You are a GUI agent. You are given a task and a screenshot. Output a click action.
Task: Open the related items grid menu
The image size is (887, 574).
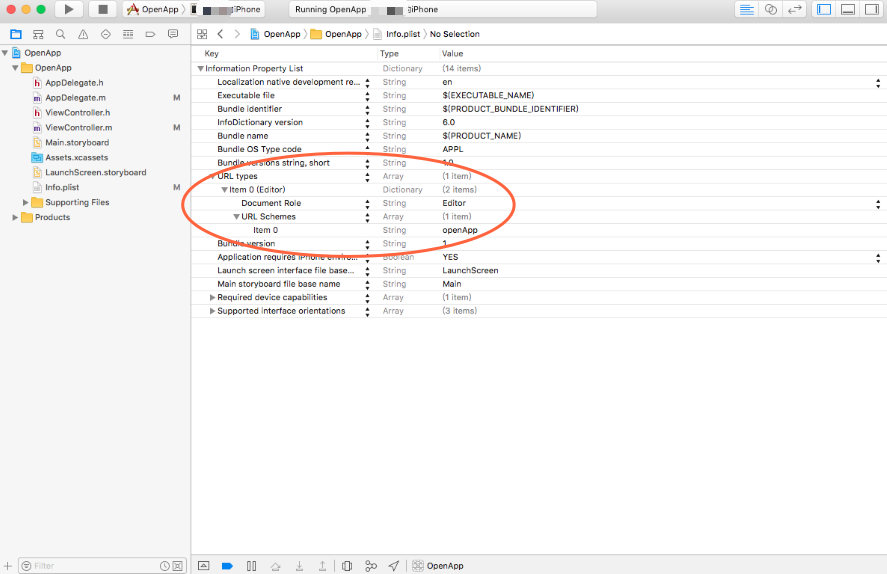202,34
